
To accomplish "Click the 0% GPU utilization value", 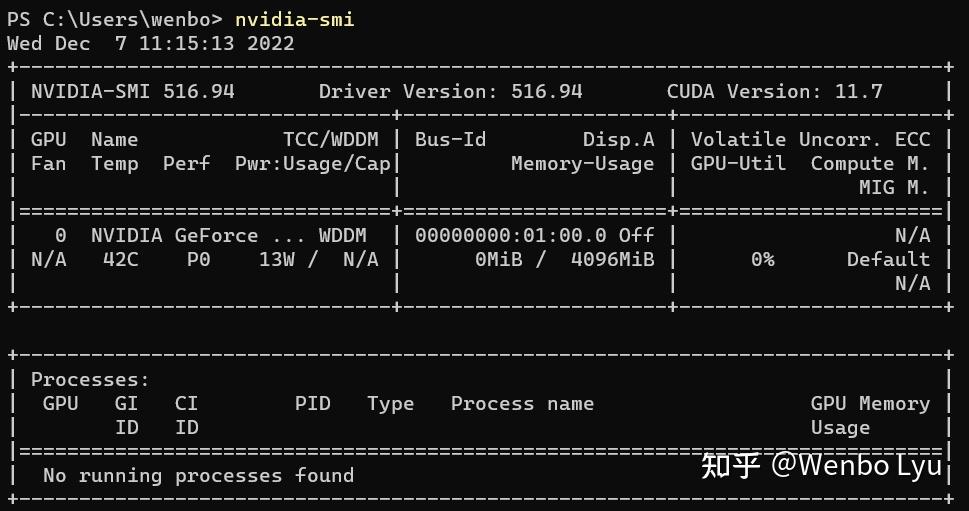I will pyautogui.click(x=762, y=259).
